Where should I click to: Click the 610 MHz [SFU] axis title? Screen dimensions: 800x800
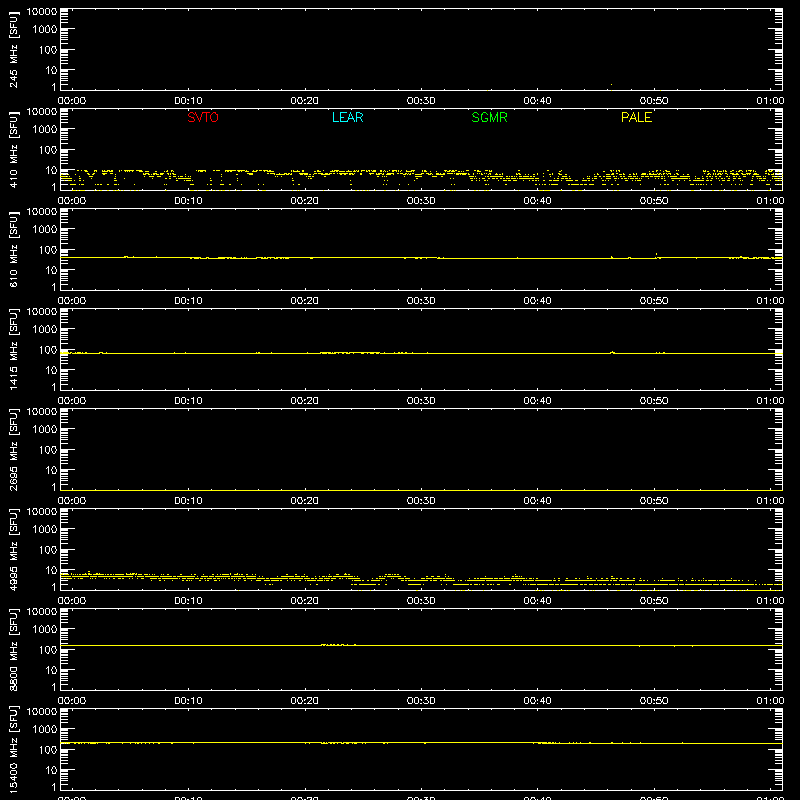coord(13,250)
